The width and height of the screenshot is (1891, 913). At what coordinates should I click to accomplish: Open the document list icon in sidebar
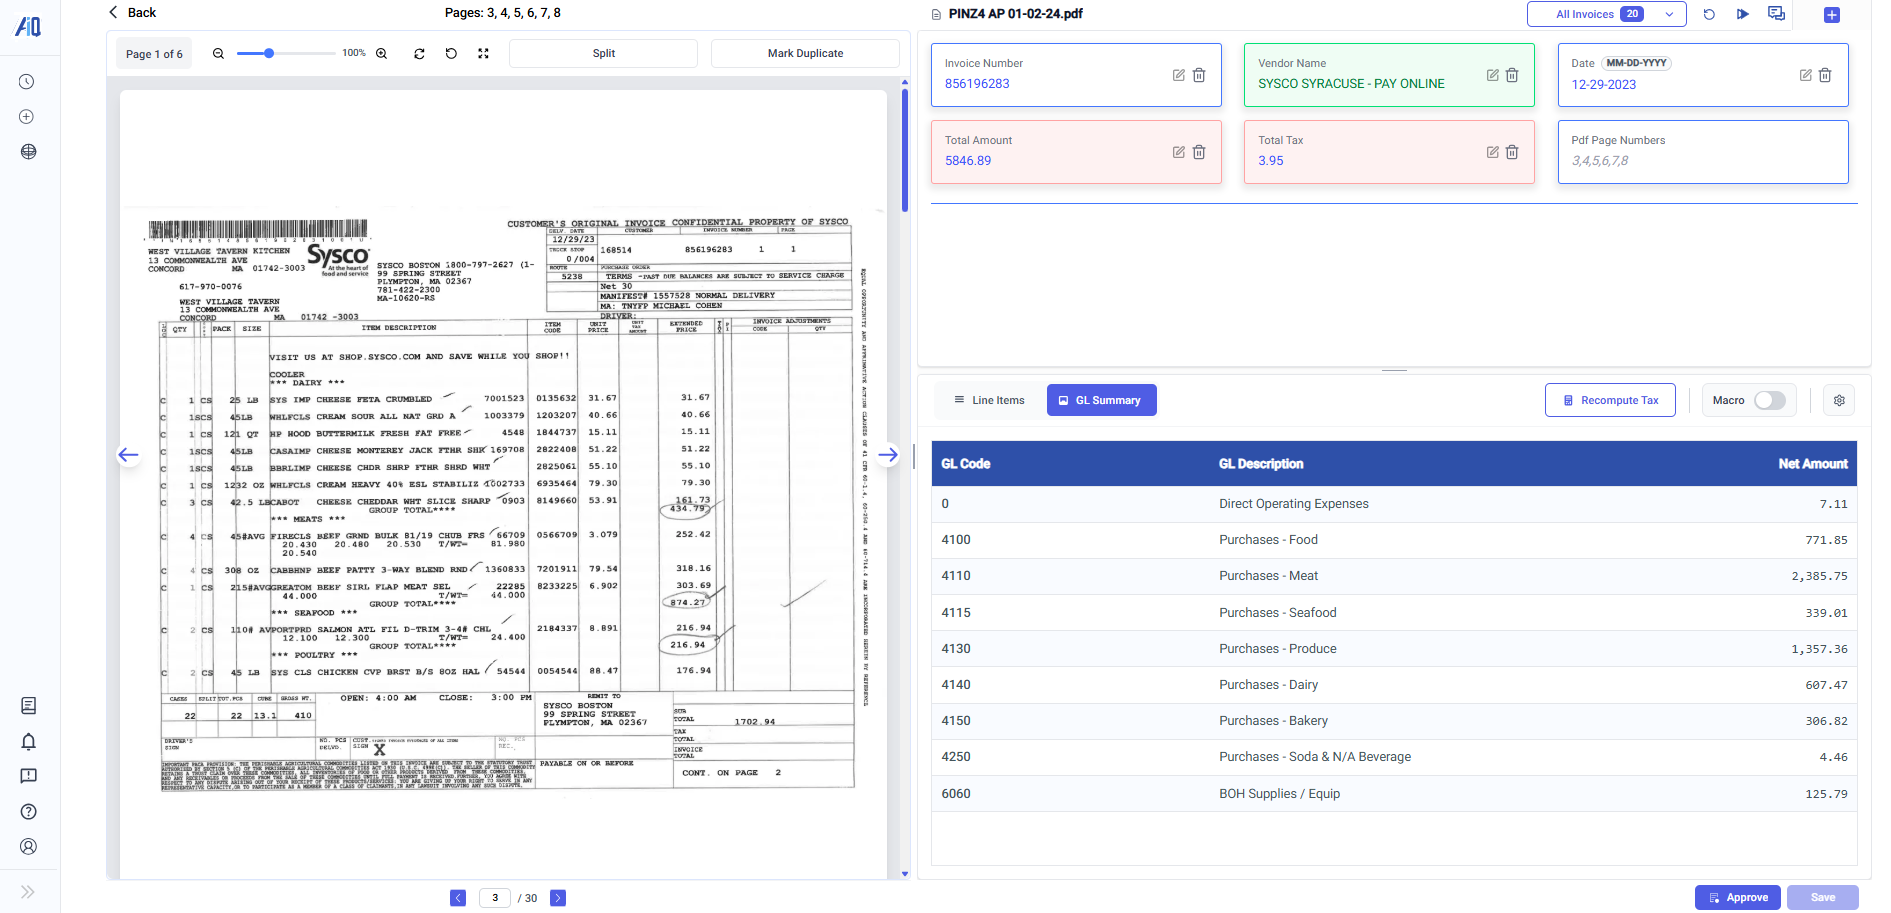28,706
